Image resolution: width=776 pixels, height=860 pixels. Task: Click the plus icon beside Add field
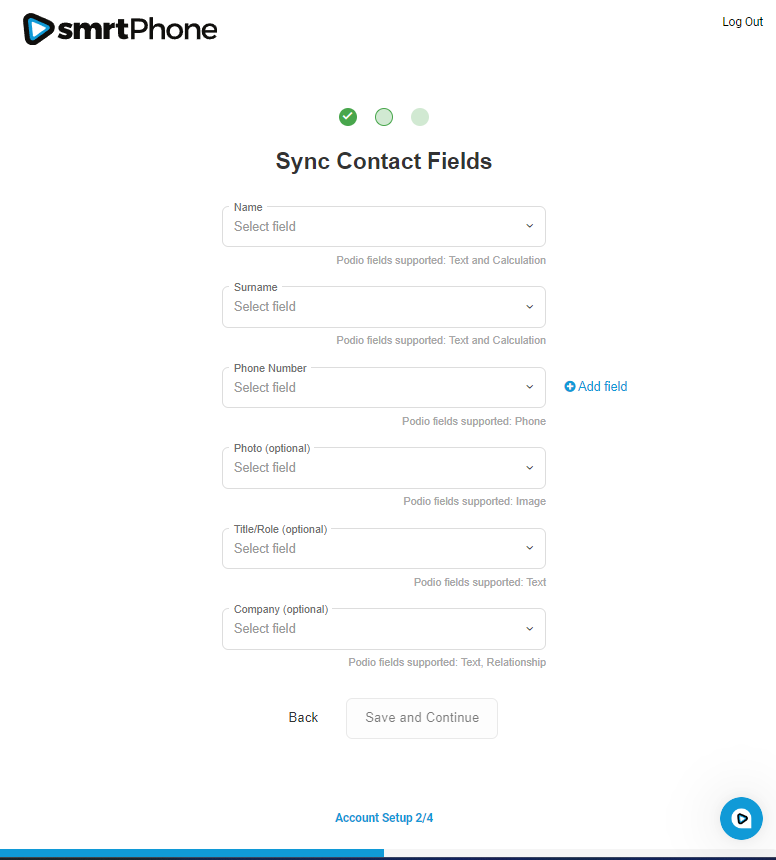coord(570,387)
